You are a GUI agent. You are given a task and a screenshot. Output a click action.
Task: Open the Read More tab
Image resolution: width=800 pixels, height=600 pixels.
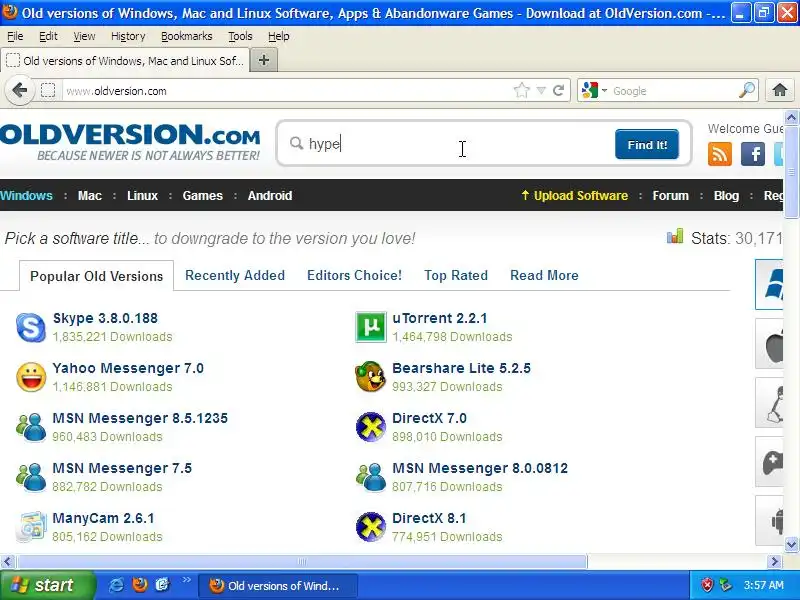544,276
